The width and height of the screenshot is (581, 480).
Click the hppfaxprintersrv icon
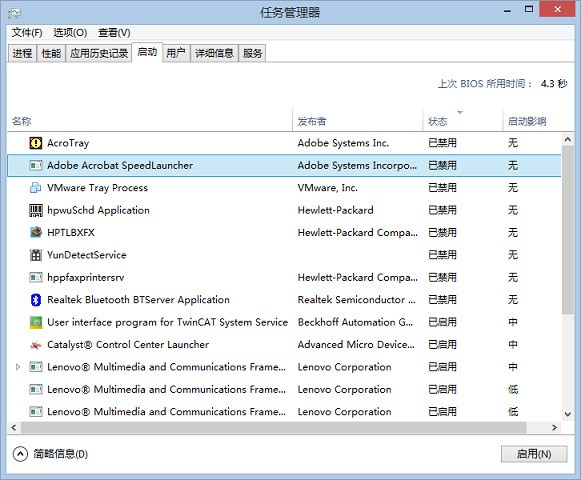click(36, 277)
